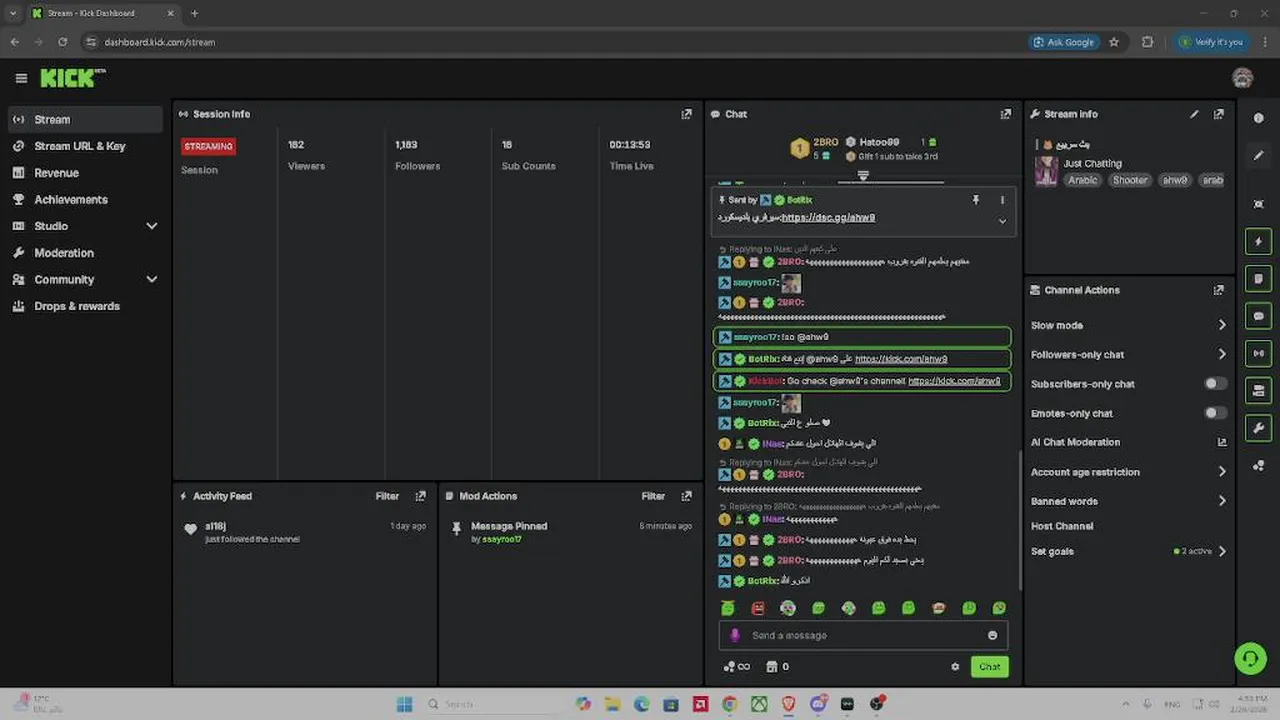This screenshot has height=720, width=1280.
Task: Click the pencil icon in right sidebar
Action: point(1258,156)
